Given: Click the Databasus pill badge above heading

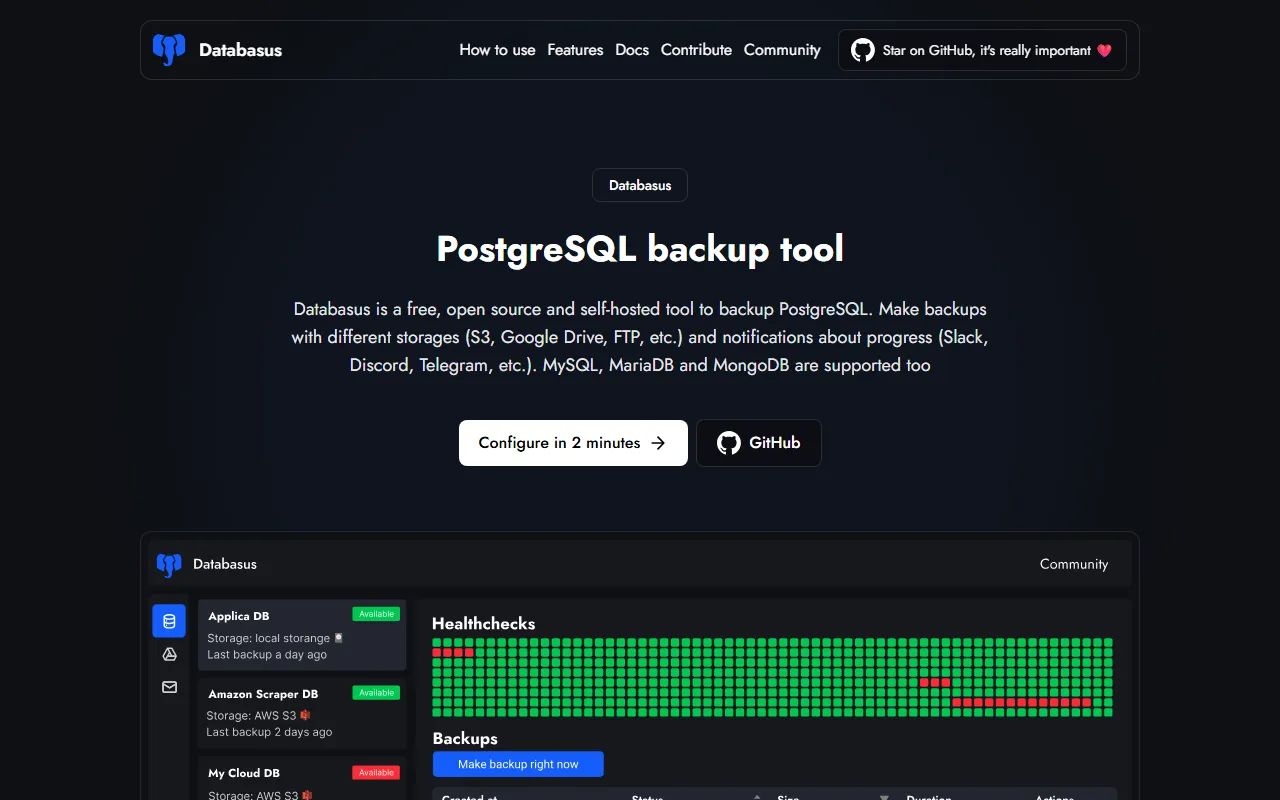Looking at the screenshot, I should pos(640,185).
